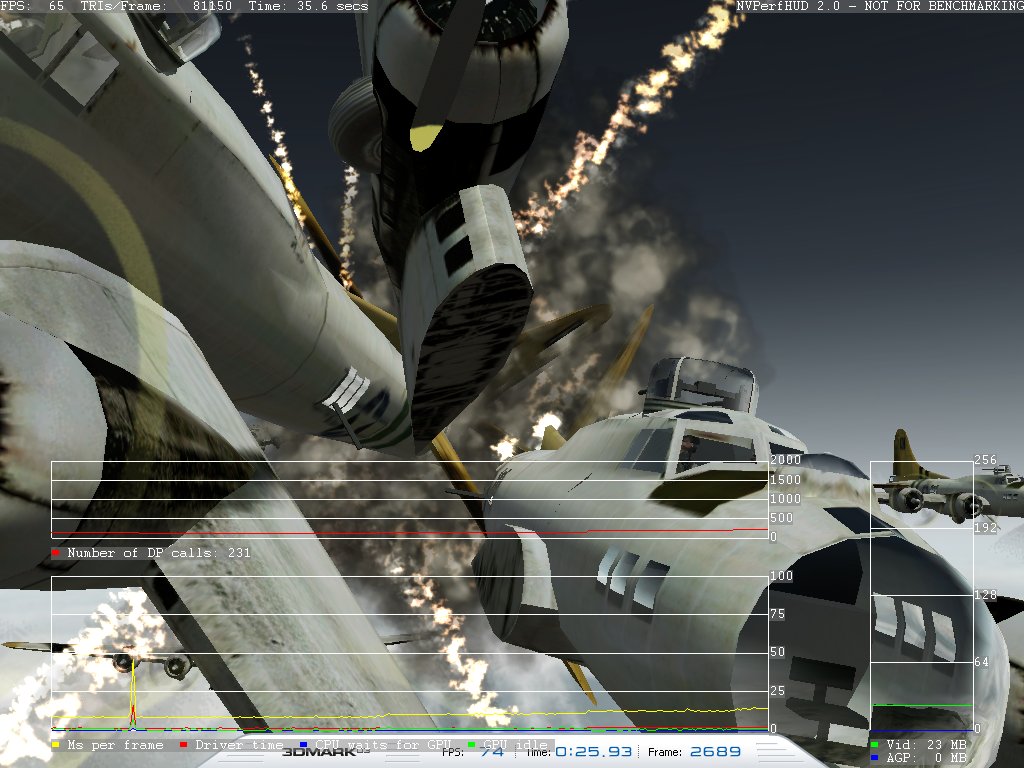Click the '2000' axis label on DP calls graph
The image size is (1024, 768).
(x=786, y=460)
